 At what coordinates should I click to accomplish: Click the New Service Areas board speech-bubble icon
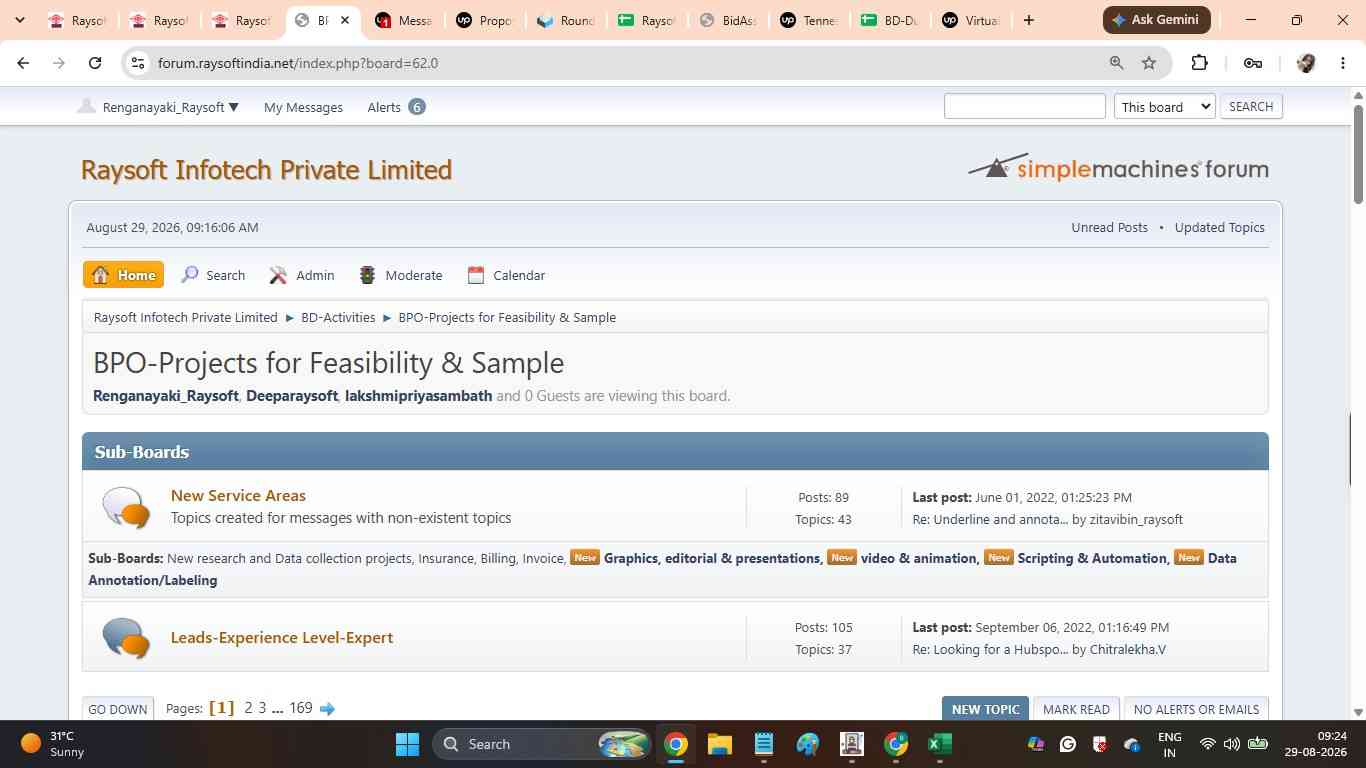pos(126,507)
